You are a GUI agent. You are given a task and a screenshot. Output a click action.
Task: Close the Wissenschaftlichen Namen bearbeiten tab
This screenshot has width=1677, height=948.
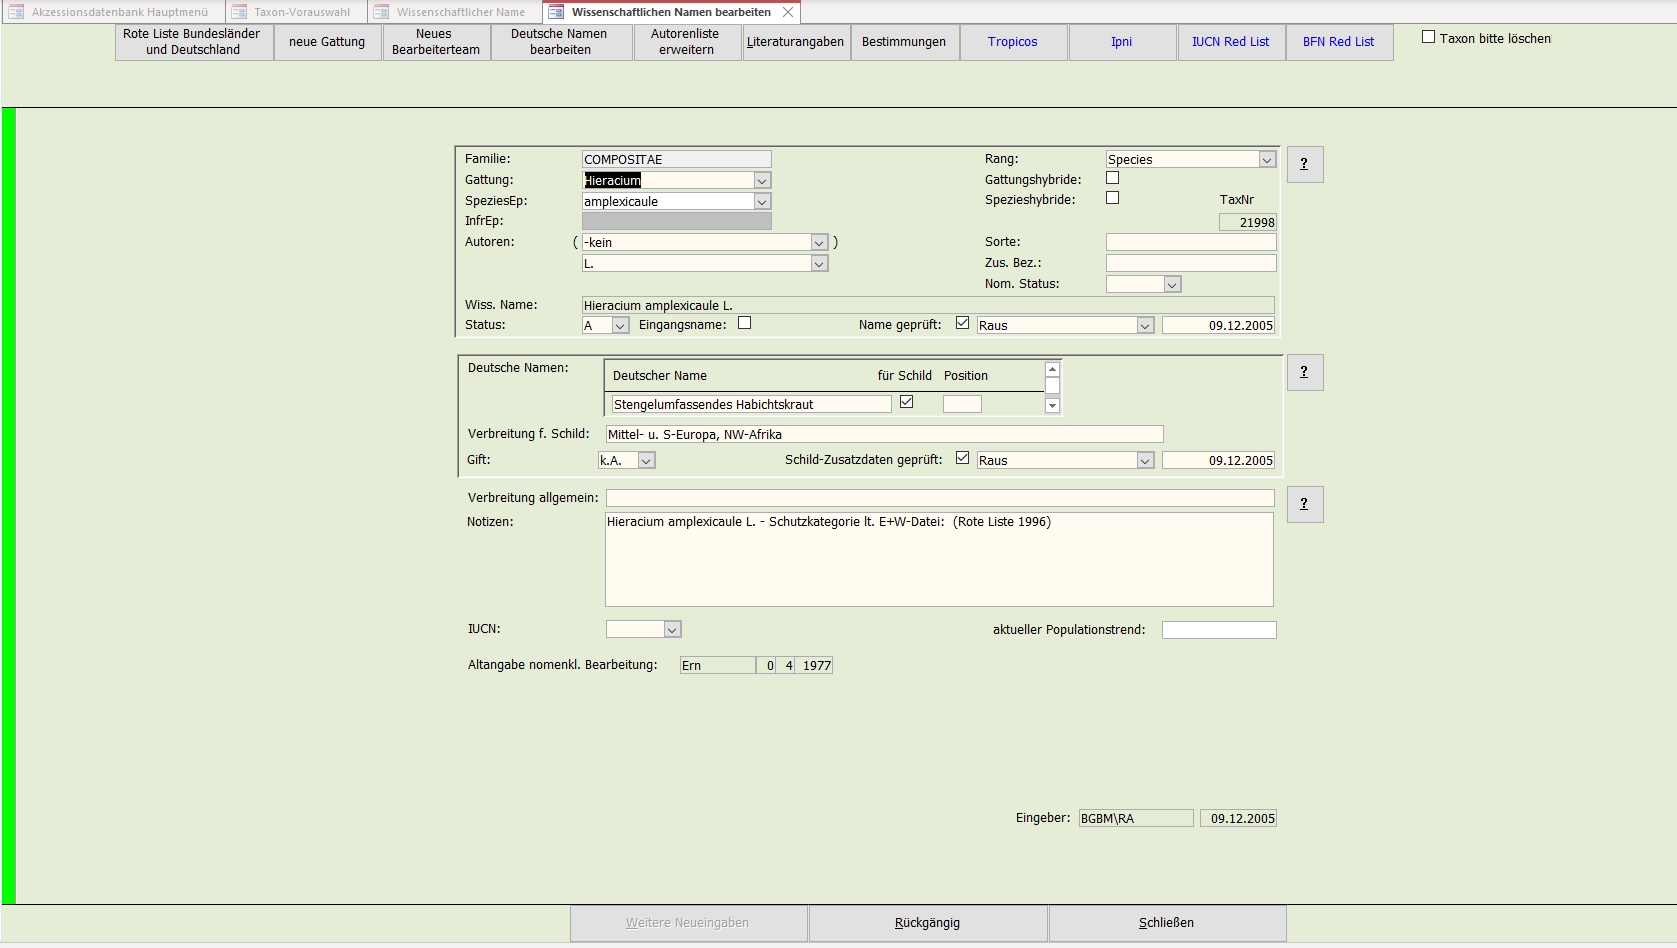click(788, 12)
